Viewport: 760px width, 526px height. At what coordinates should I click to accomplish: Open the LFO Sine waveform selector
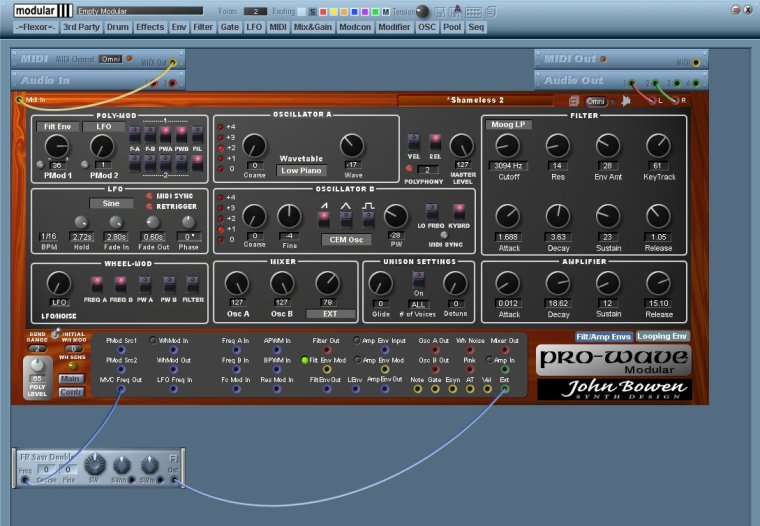pos(111,203)
